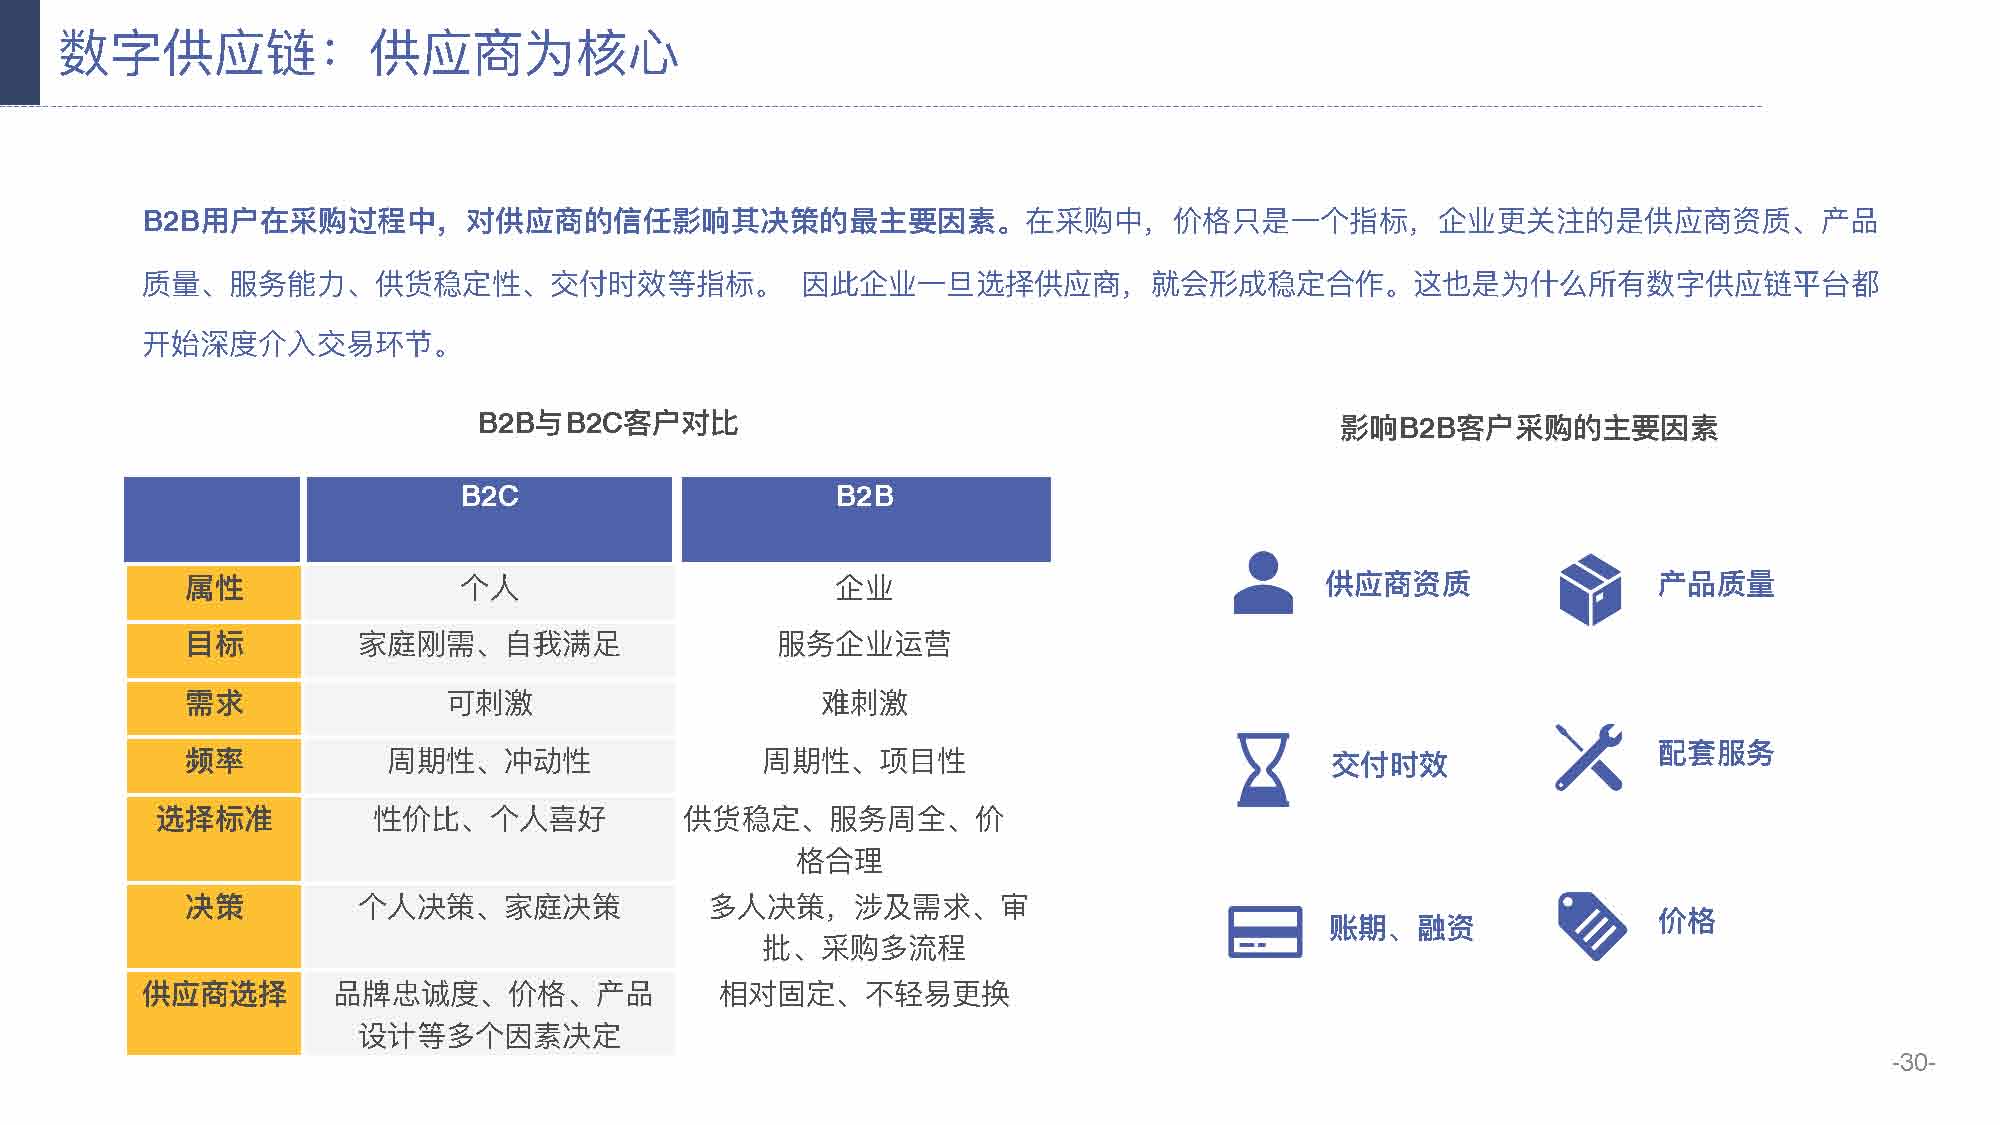Viewport: 2000px width, 1125px height.
Task: Select the 周期性、项目性 cell
Action: click(x=865, y=766)
